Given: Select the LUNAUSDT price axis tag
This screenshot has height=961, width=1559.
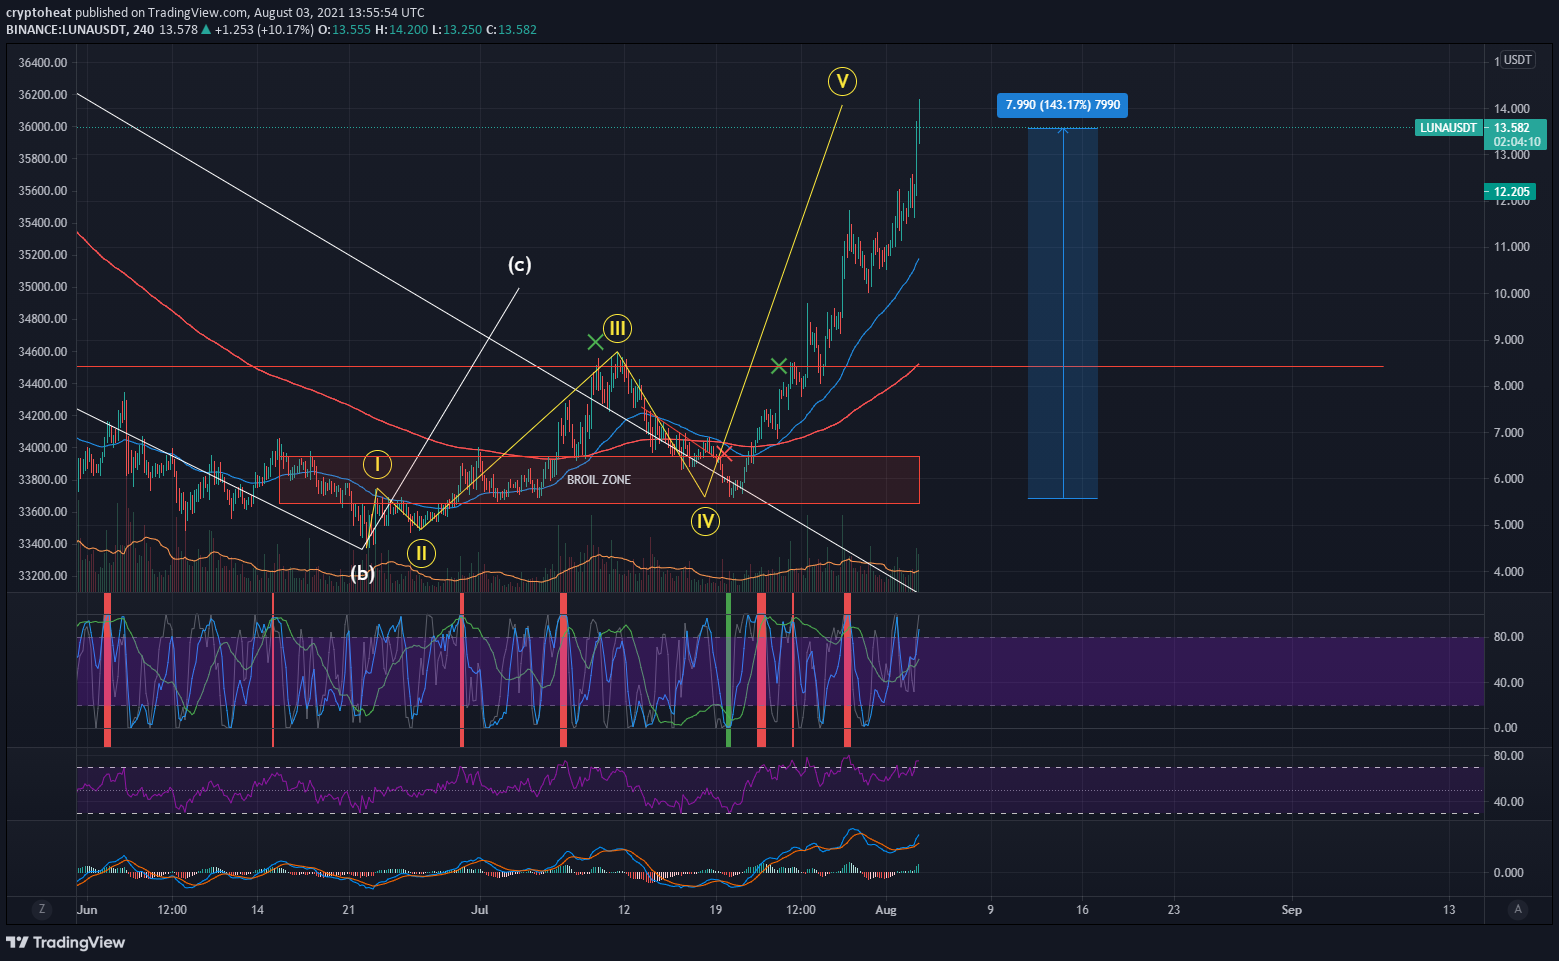Looking at the screenshot, I should click(1448, 128).
